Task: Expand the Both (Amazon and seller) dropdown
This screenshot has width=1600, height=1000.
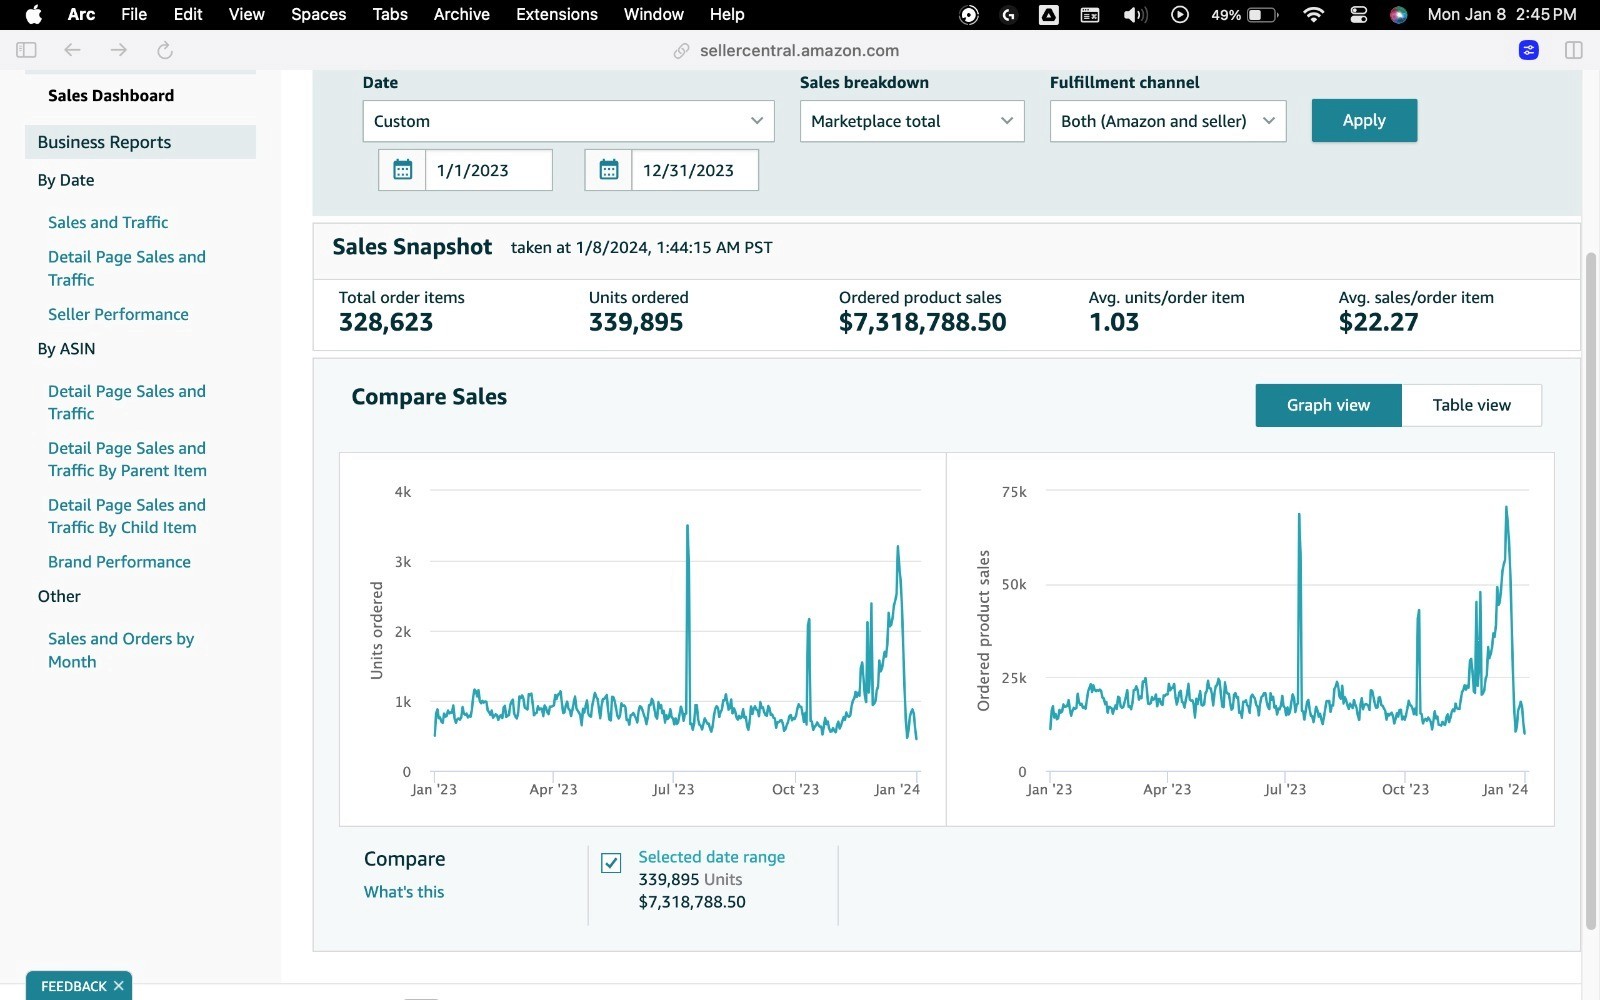Action: tap(1167, 121)
